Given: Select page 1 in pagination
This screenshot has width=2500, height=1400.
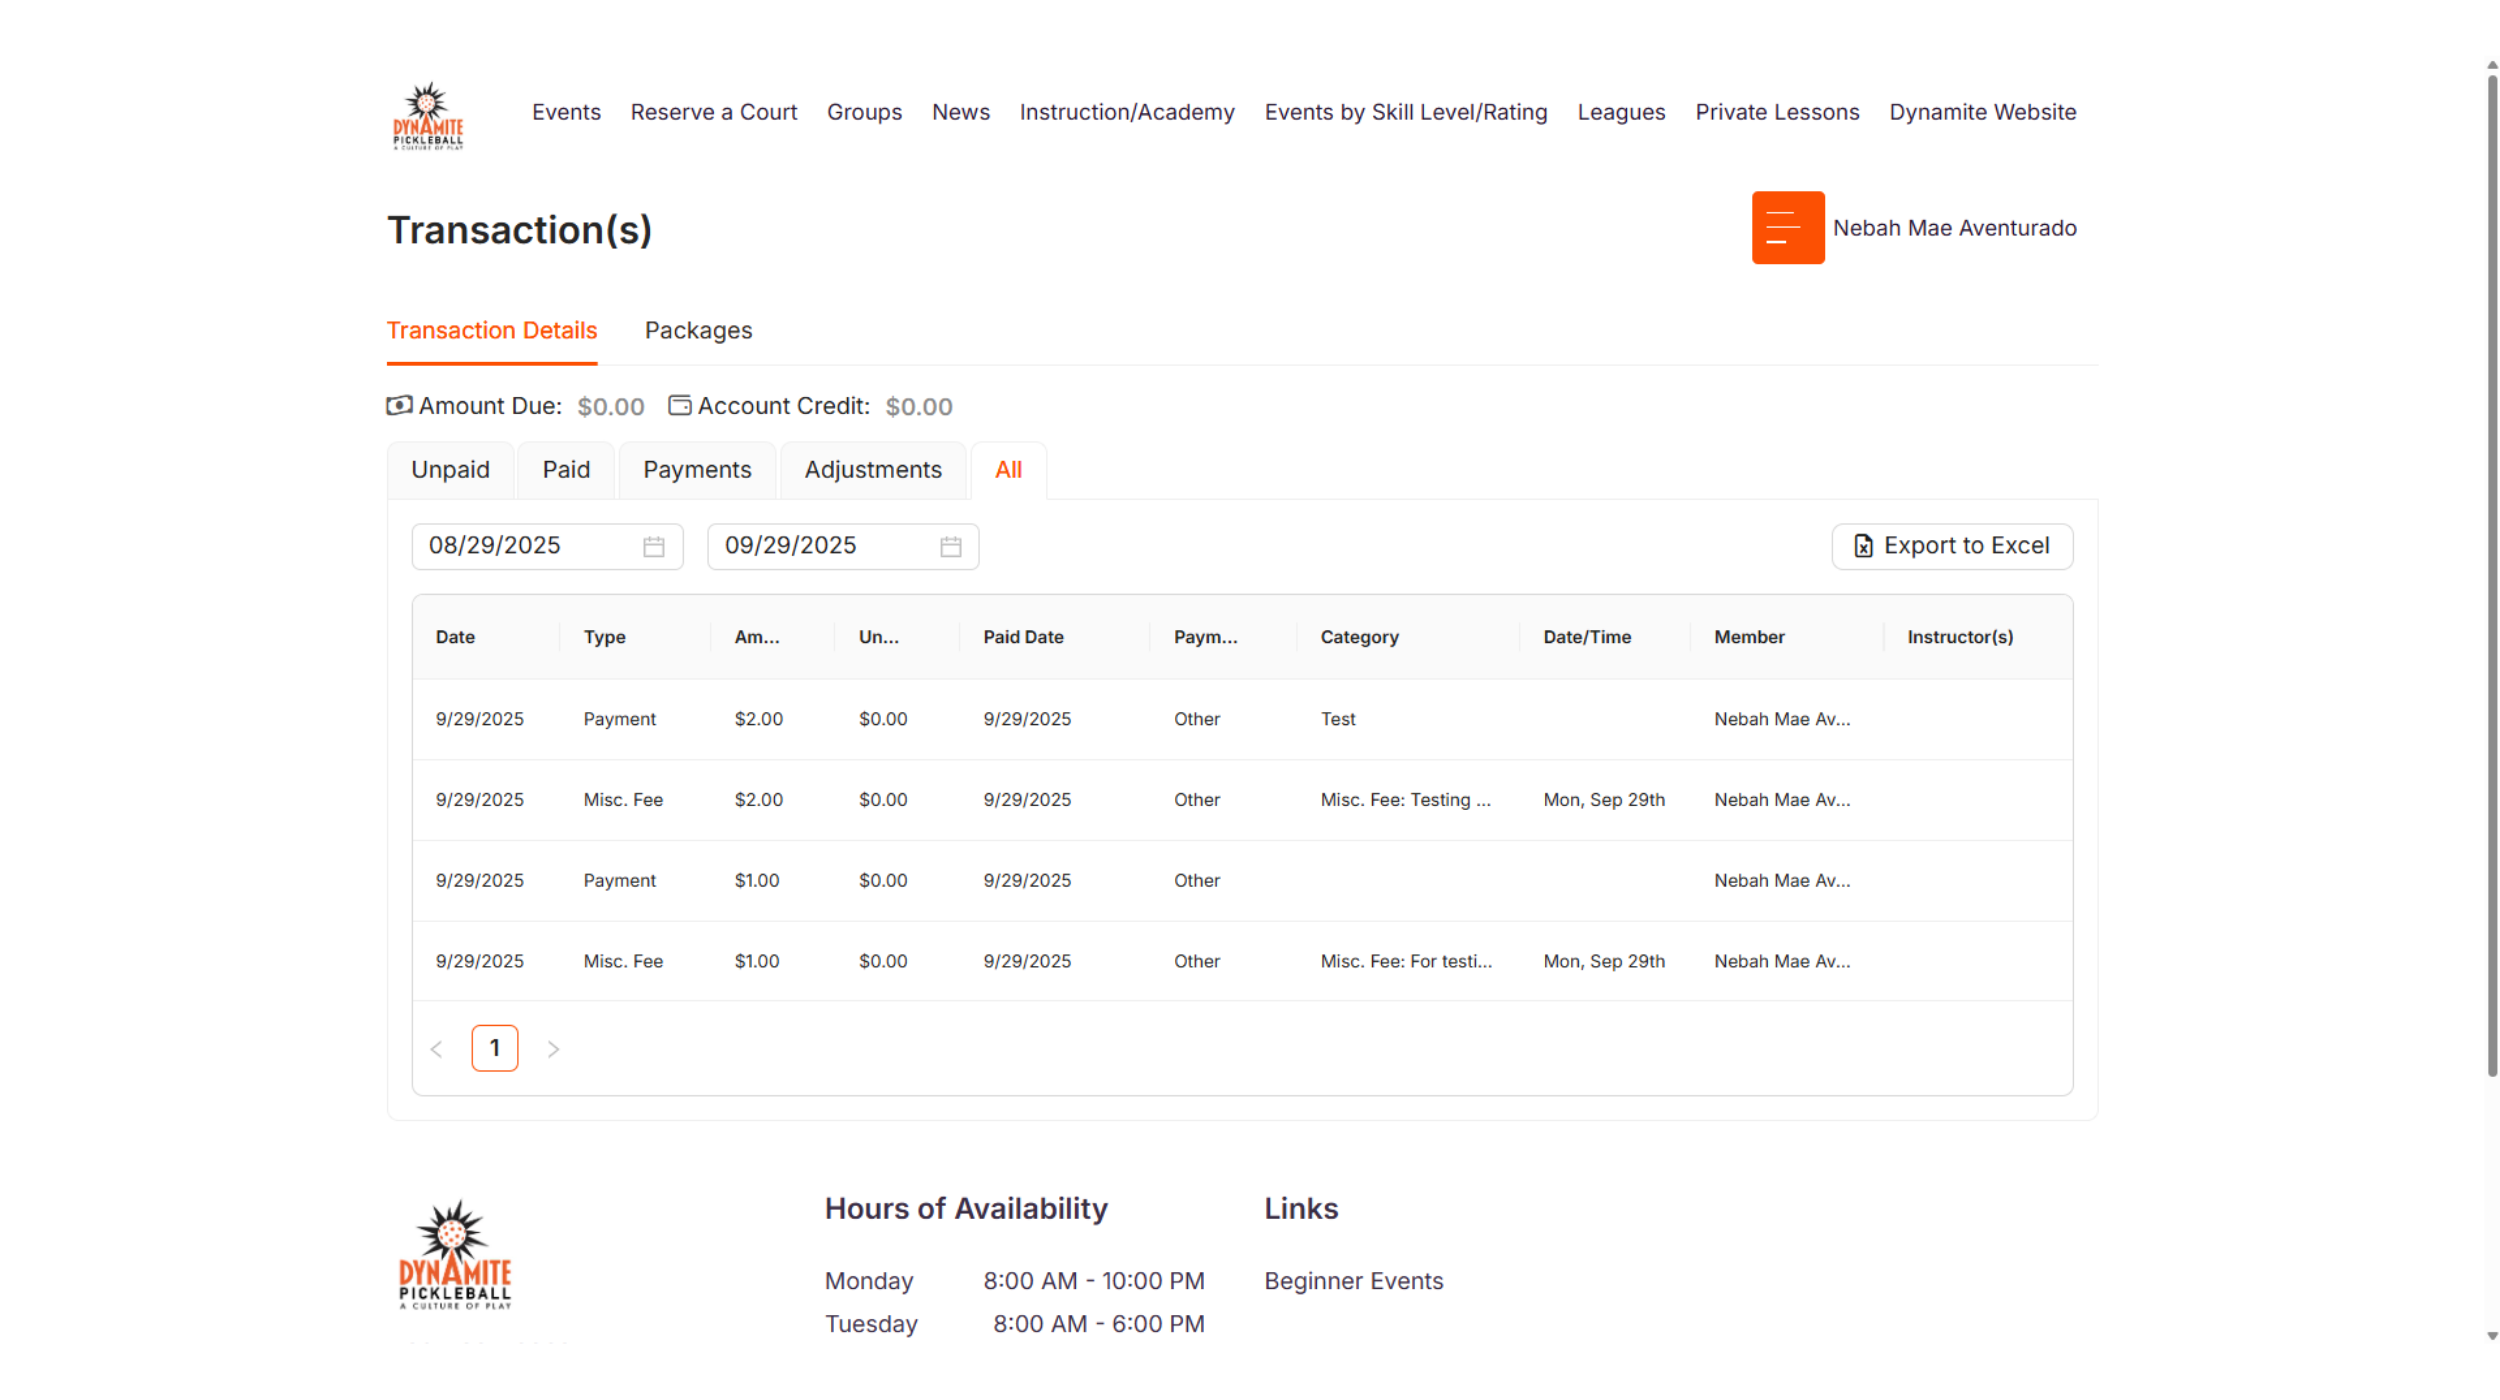Looking at the screenshot, I should coord(494,1048).
